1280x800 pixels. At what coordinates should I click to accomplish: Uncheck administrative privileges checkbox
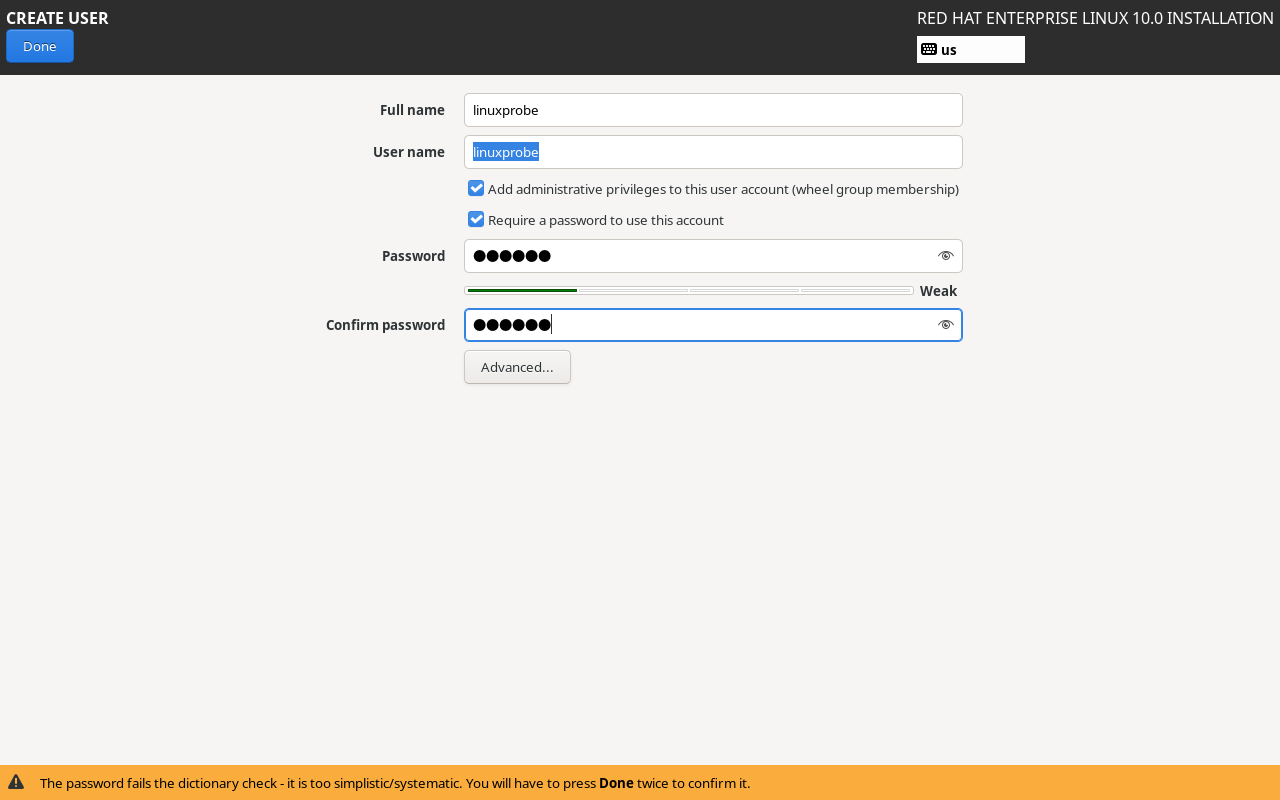tap(476, 189)
